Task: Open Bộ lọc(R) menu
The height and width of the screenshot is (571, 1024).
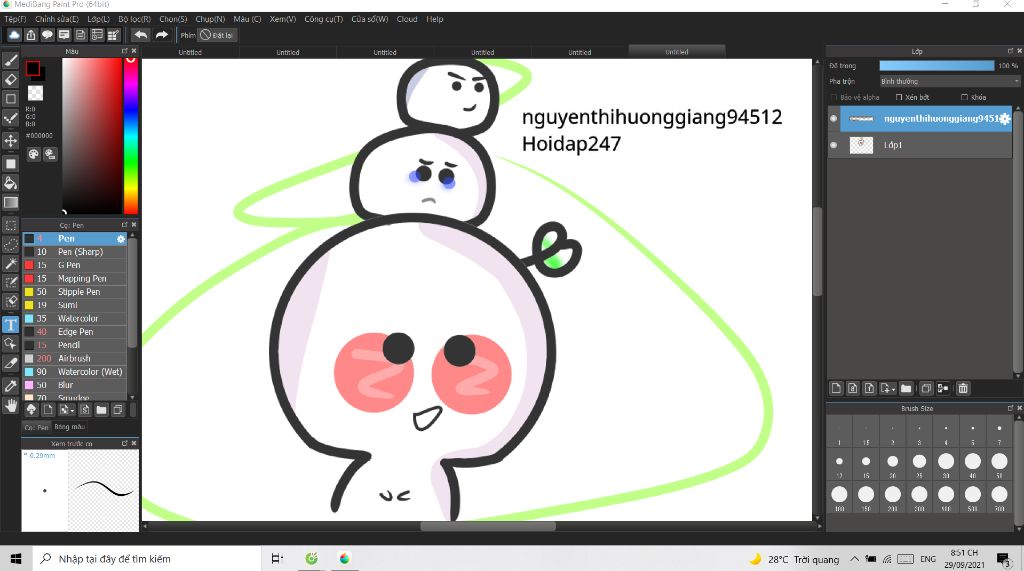Action: (x=135, y=19)
